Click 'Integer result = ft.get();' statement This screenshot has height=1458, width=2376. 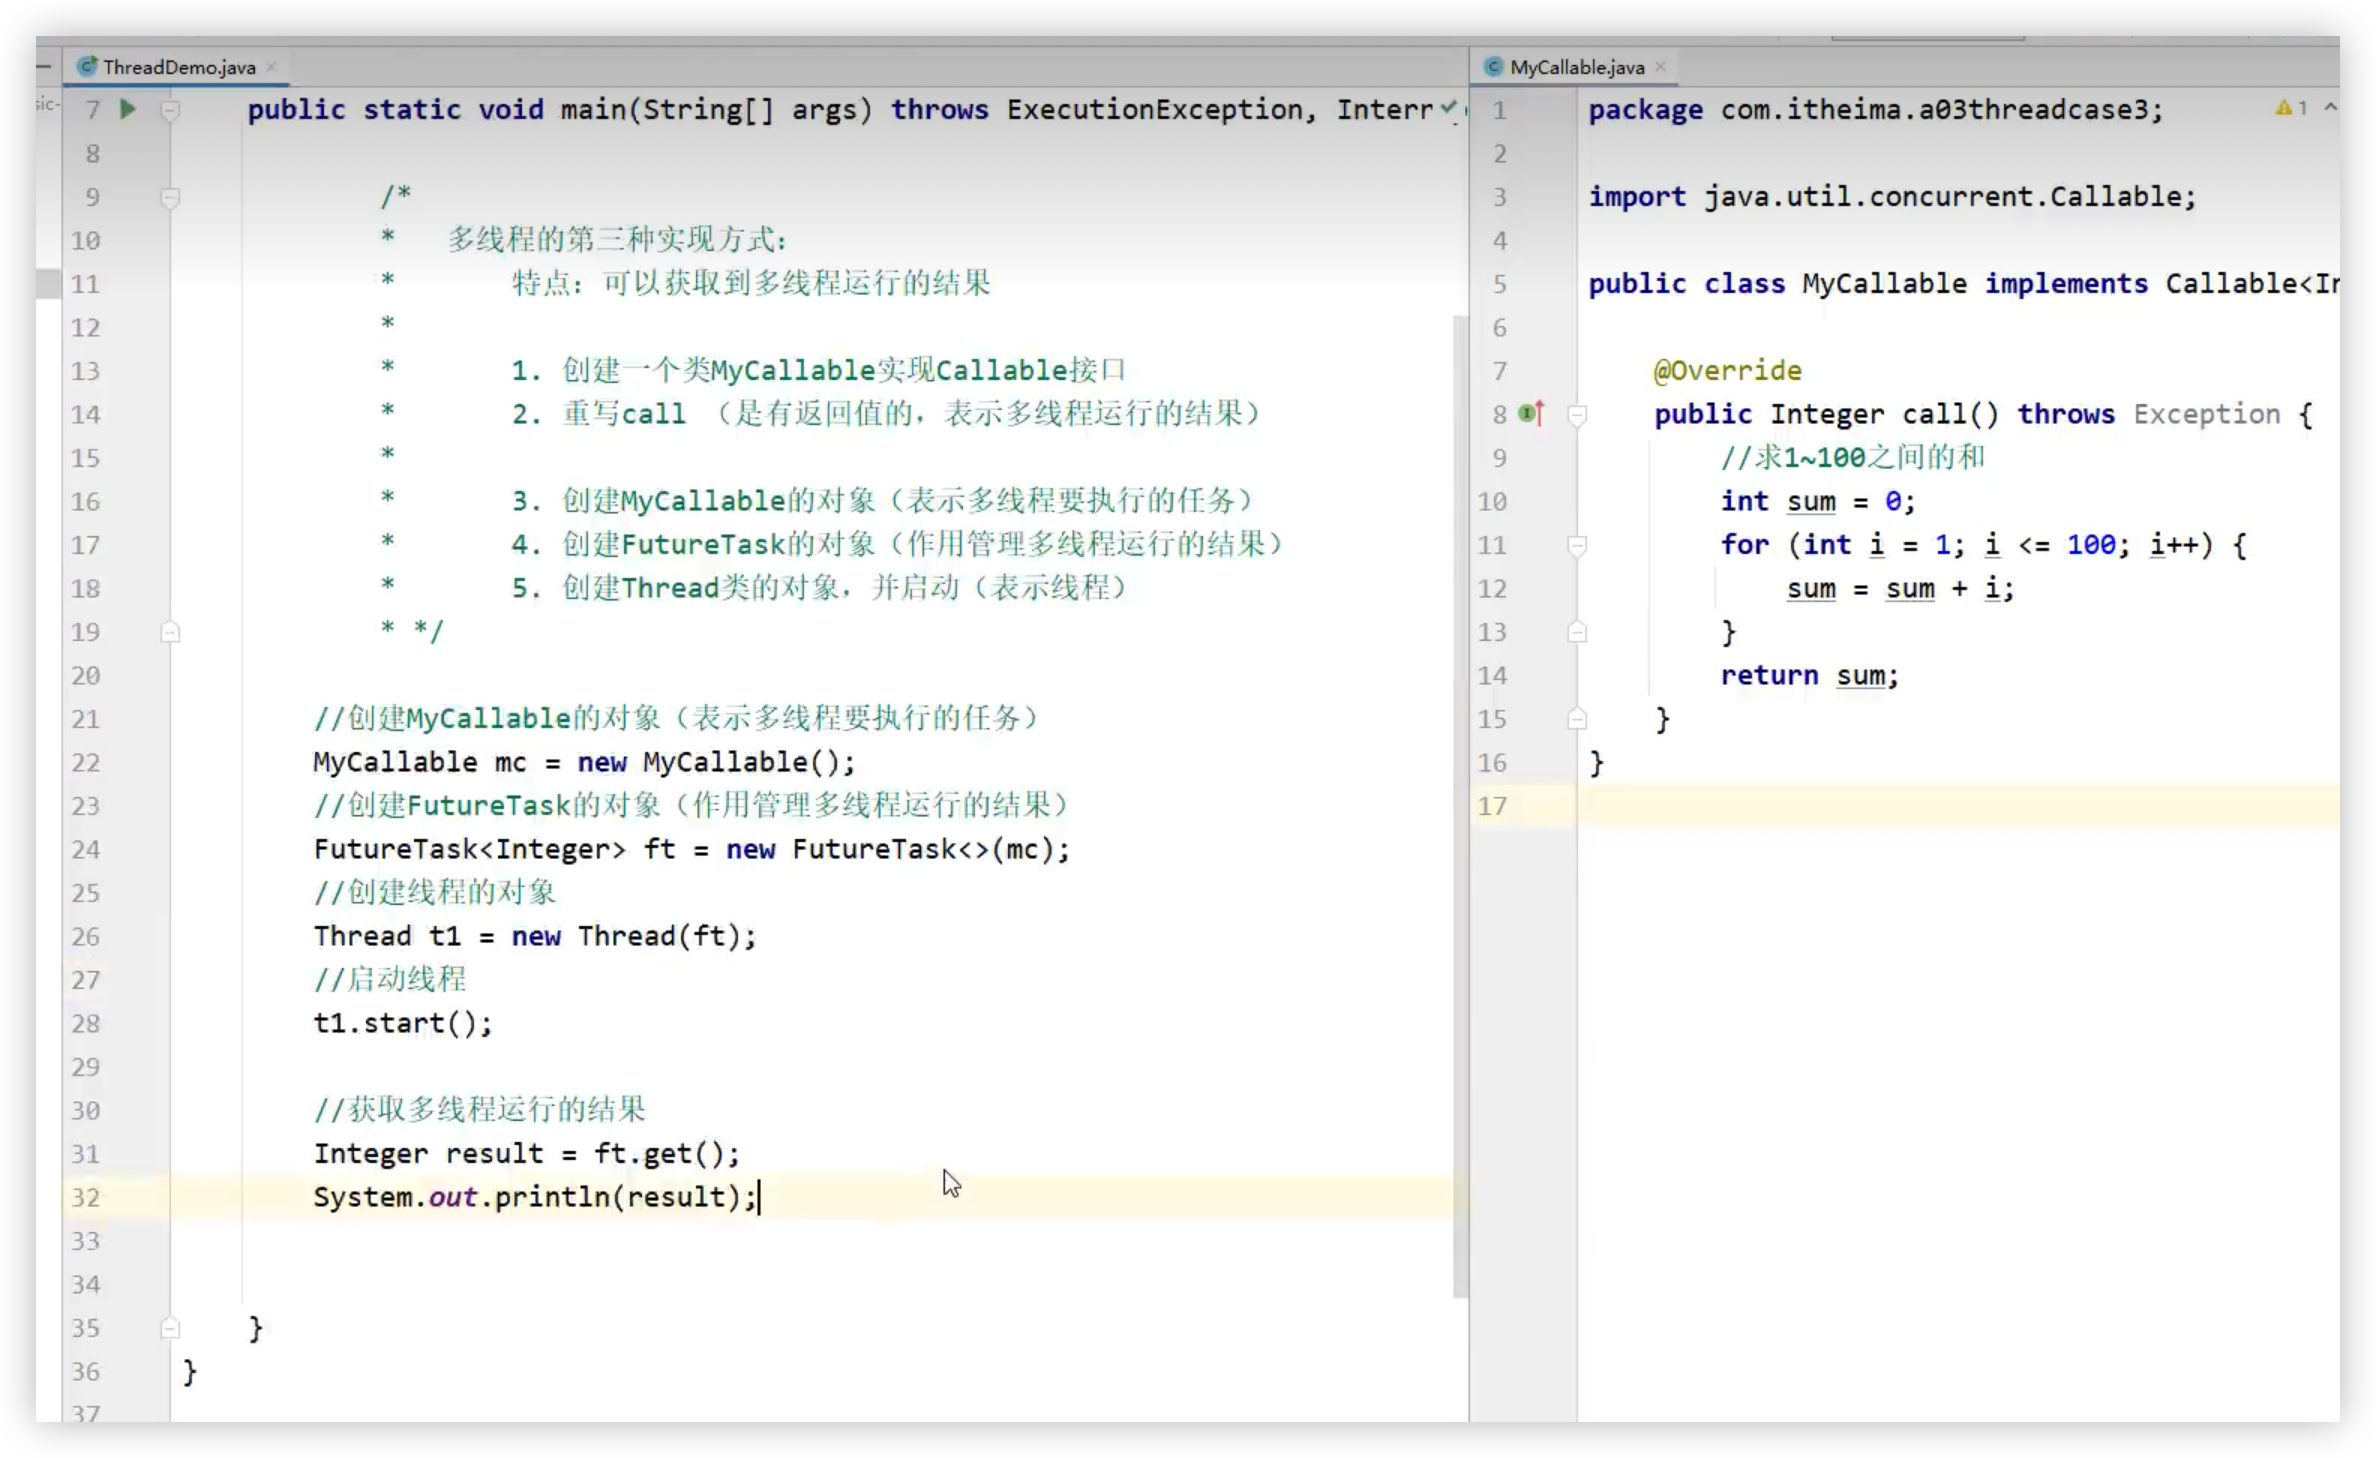[527, 1154]
